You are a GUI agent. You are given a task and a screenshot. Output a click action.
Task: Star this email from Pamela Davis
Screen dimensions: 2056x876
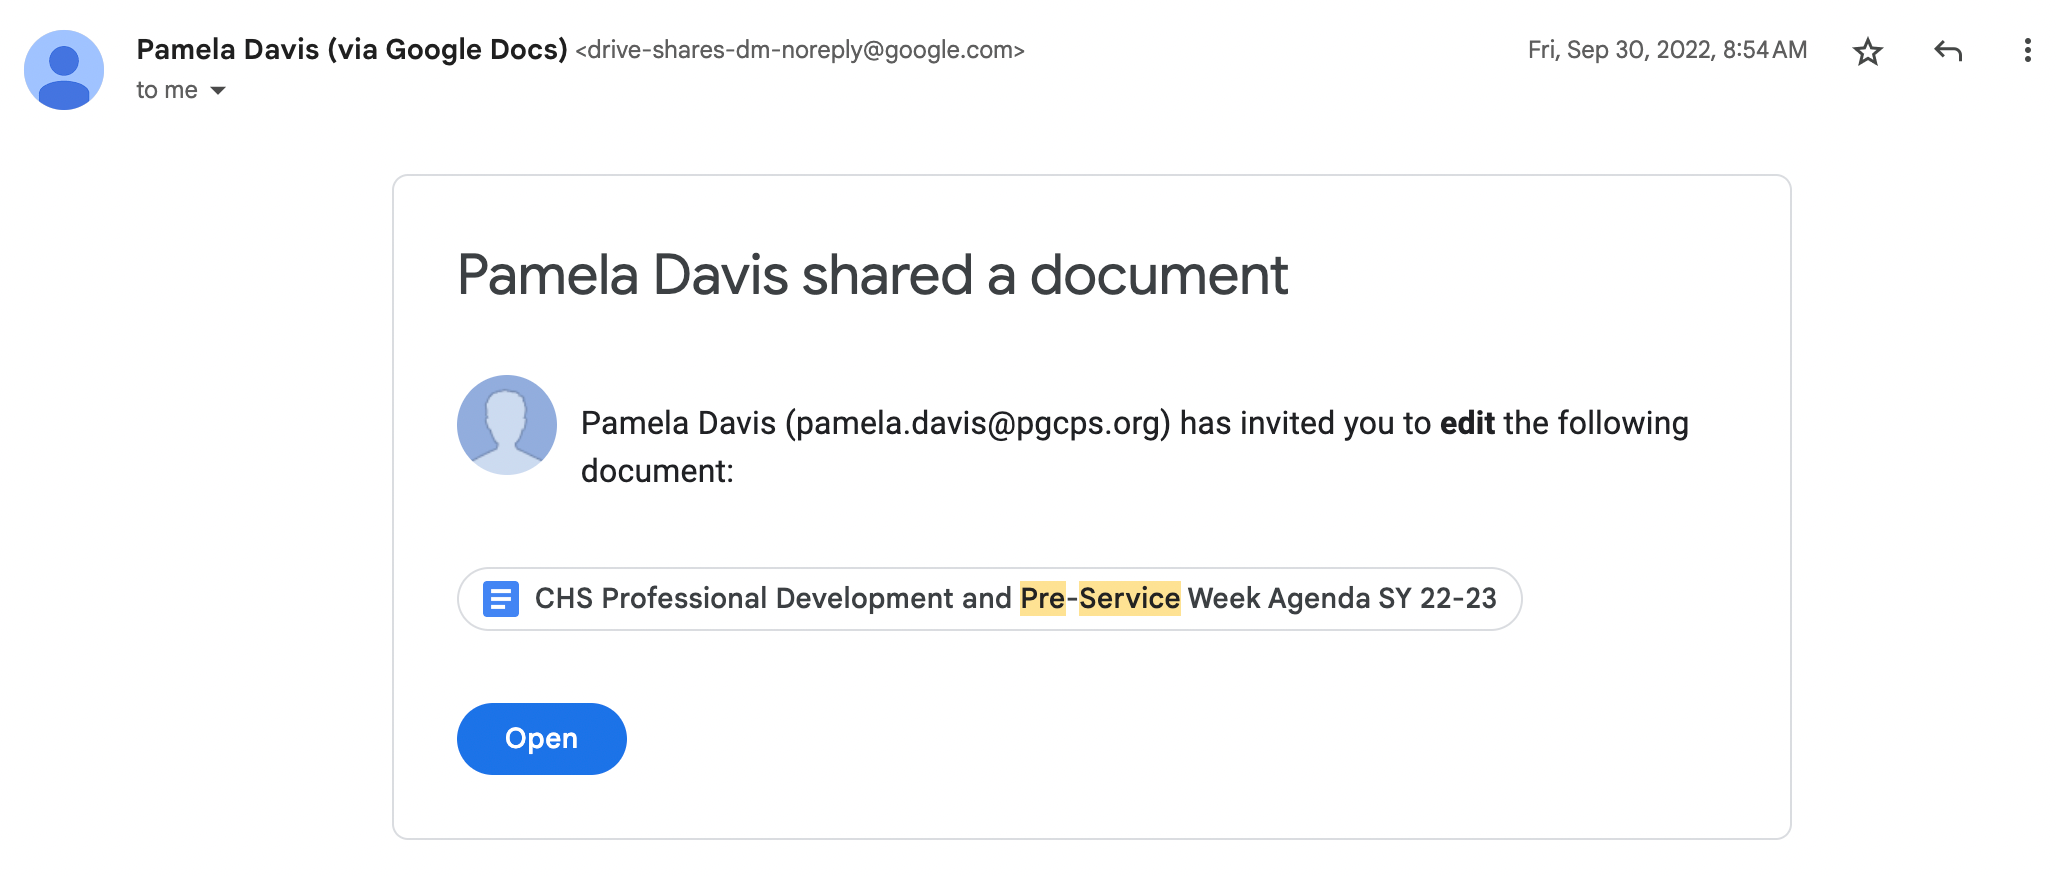coord(1867,51)
